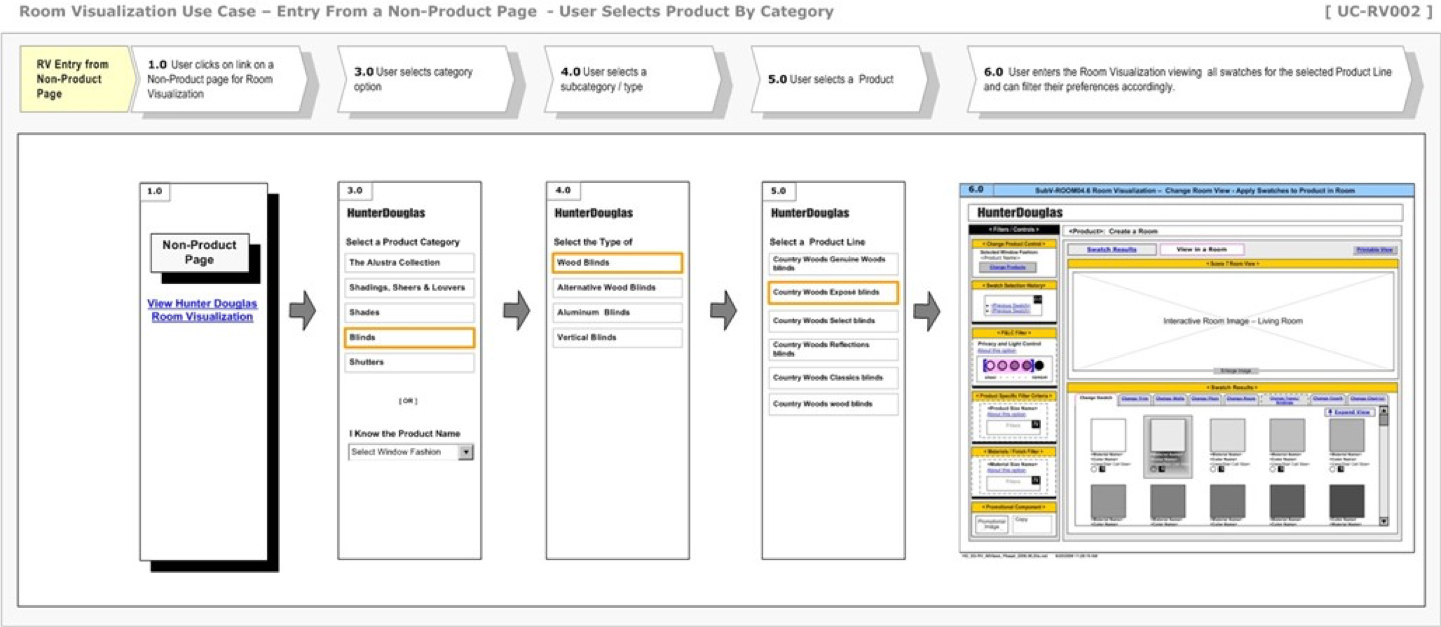Image resolution: width=1441 pixels, height=627 pixels.
Task: Select the fourth swatch in the first row
Action: coord(1287,436)
